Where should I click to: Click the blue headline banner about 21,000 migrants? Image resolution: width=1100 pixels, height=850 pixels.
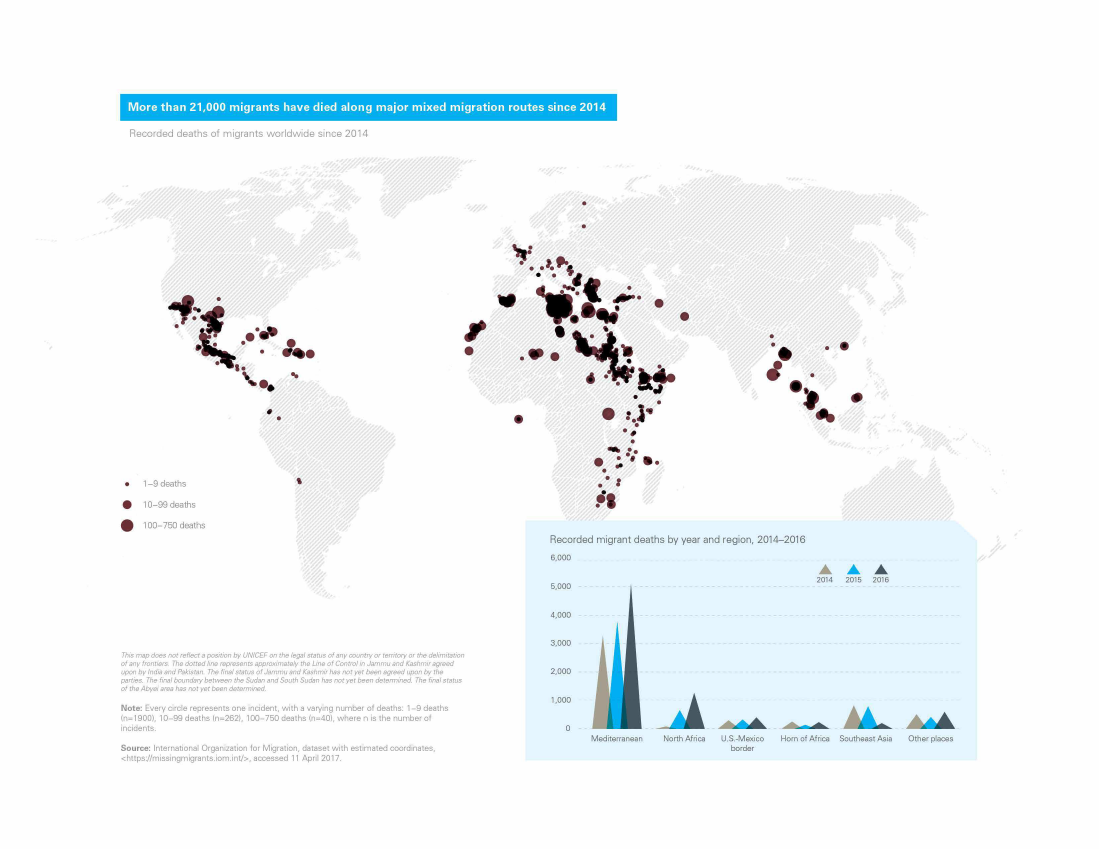(x=368, y=107)
